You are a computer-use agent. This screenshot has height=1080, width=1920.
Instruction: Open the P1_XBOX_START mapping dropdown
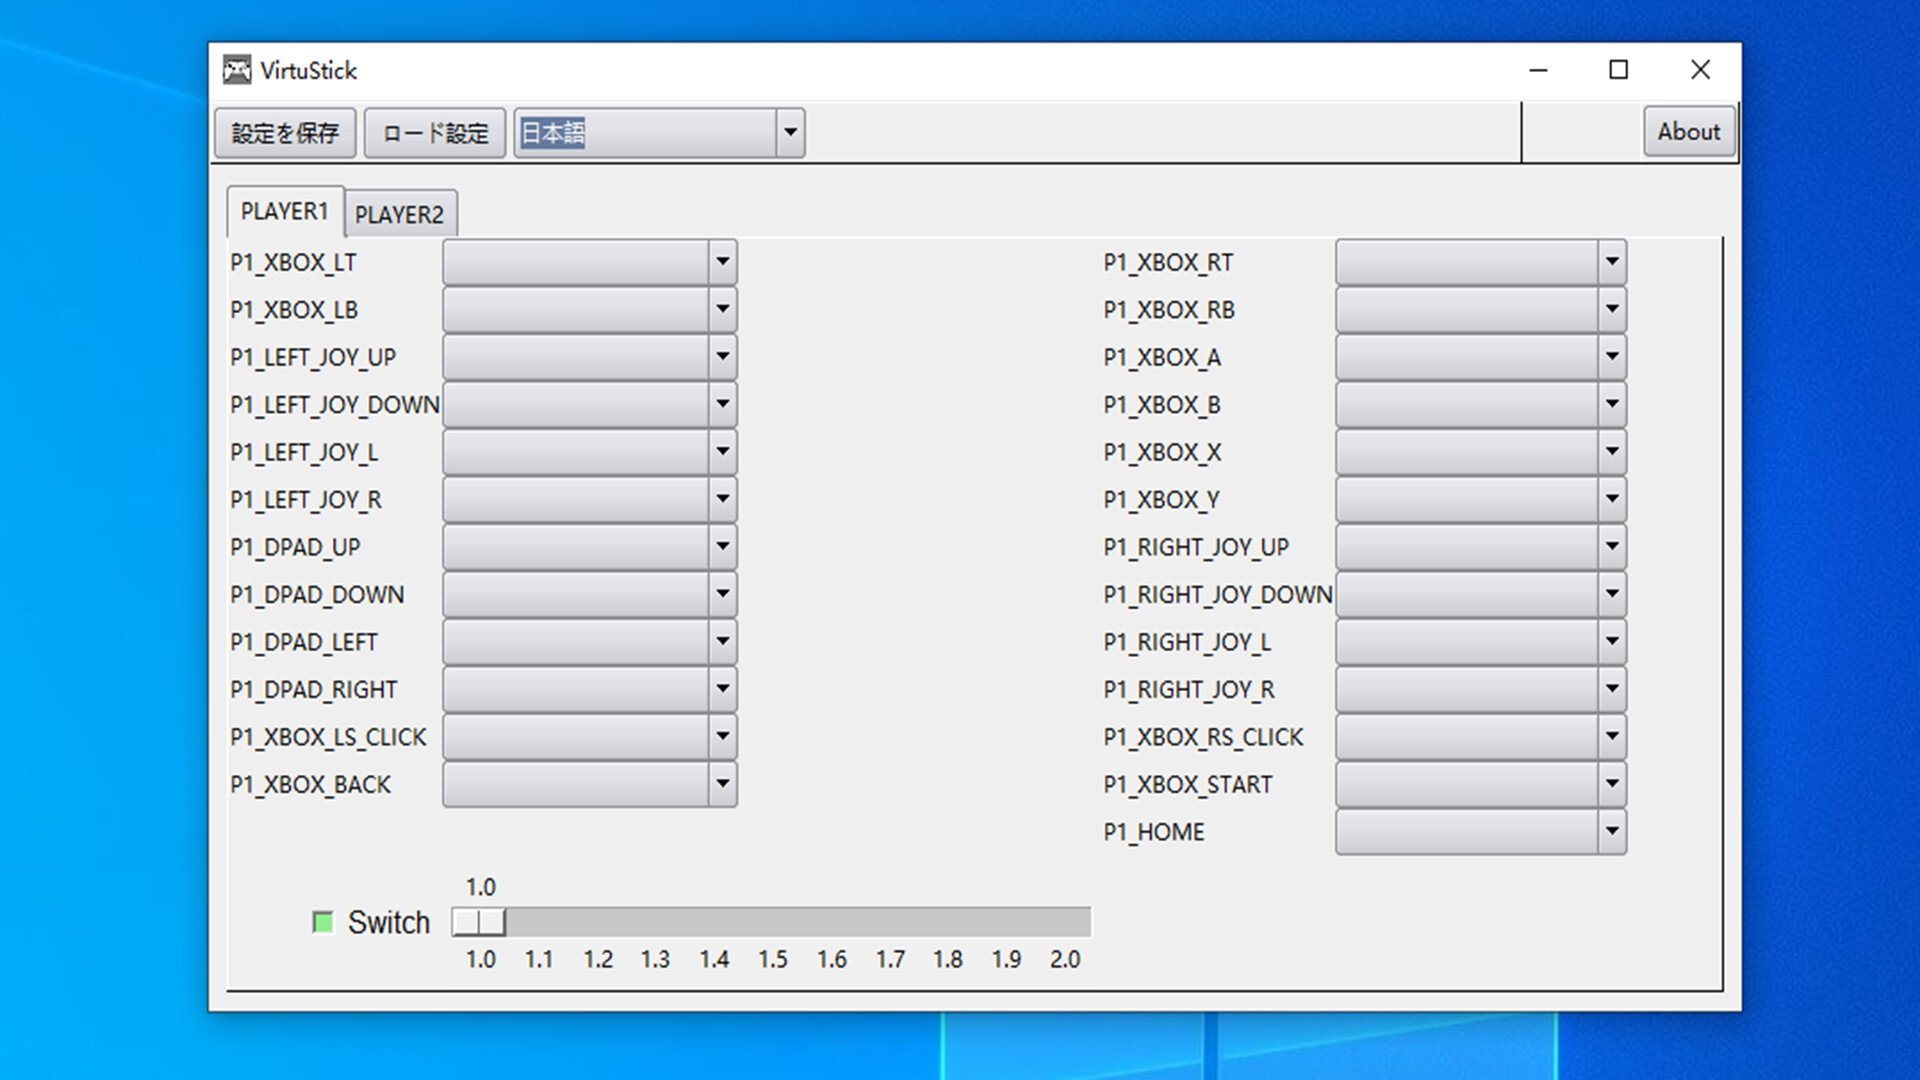[x=1612, y=783]
